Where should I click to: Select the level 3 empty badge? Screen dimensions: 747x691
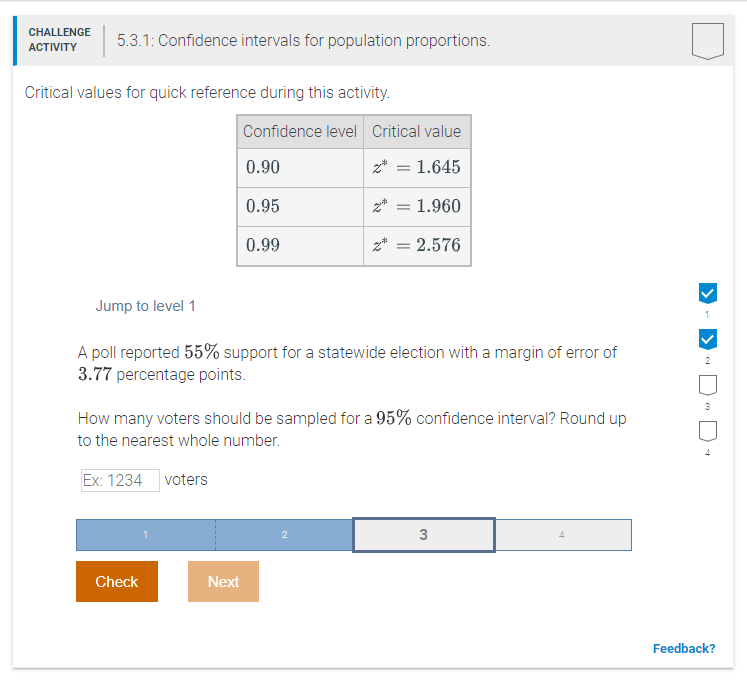pos(707,385)
